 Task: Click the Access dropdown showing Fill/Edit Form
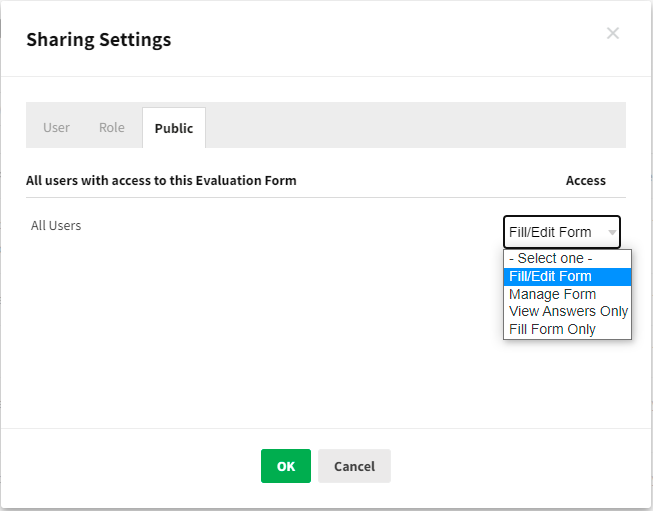(552, 232)
